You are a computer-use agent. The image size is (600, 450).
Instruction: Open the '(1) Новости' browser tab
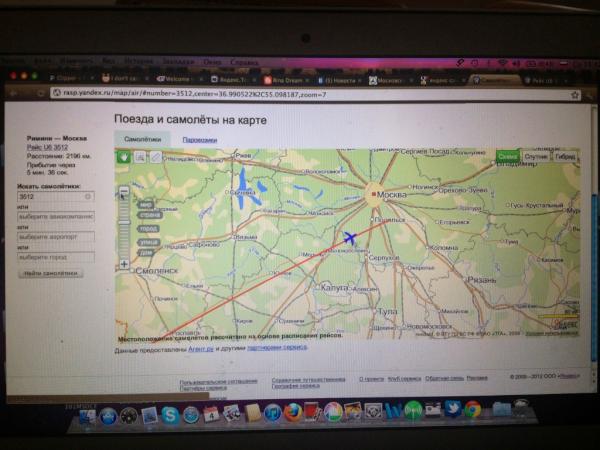(340, 80)
